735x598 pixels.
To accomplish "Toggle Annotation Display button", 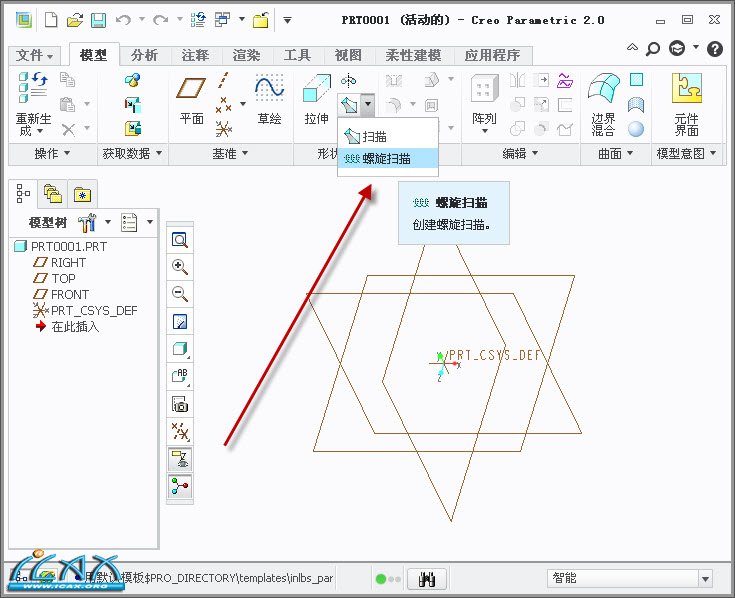I will pyautogui.click(x=180, y=459).
